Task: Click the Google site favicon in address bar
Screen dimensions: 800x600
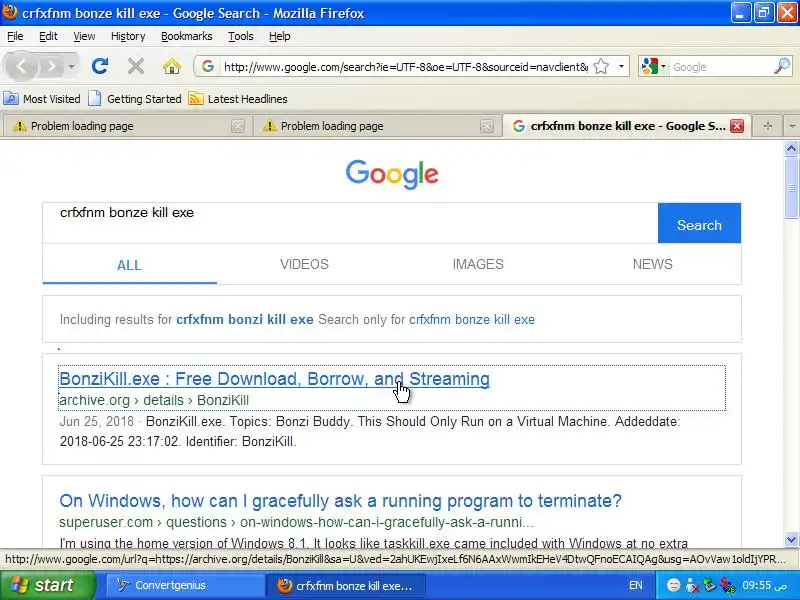Action: pyautogui.click(x=208, y=66)
